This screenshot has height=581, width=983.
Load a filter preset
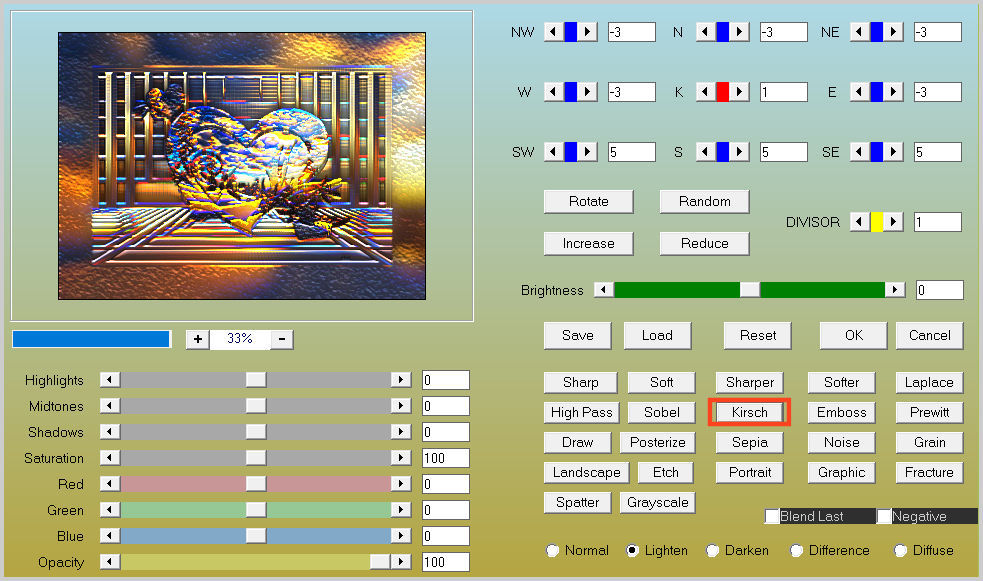coord(657,336)
